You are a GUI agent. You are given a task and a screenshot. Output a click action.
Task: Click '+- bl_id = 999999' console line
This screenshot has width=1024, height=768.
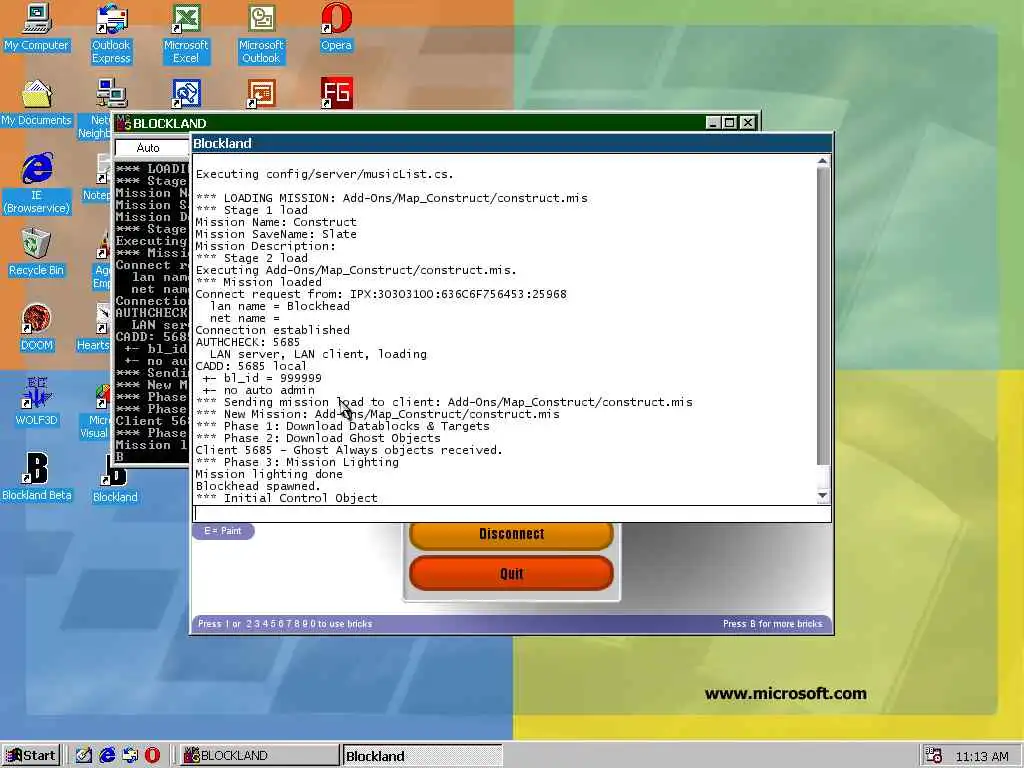tap(262, 377)
